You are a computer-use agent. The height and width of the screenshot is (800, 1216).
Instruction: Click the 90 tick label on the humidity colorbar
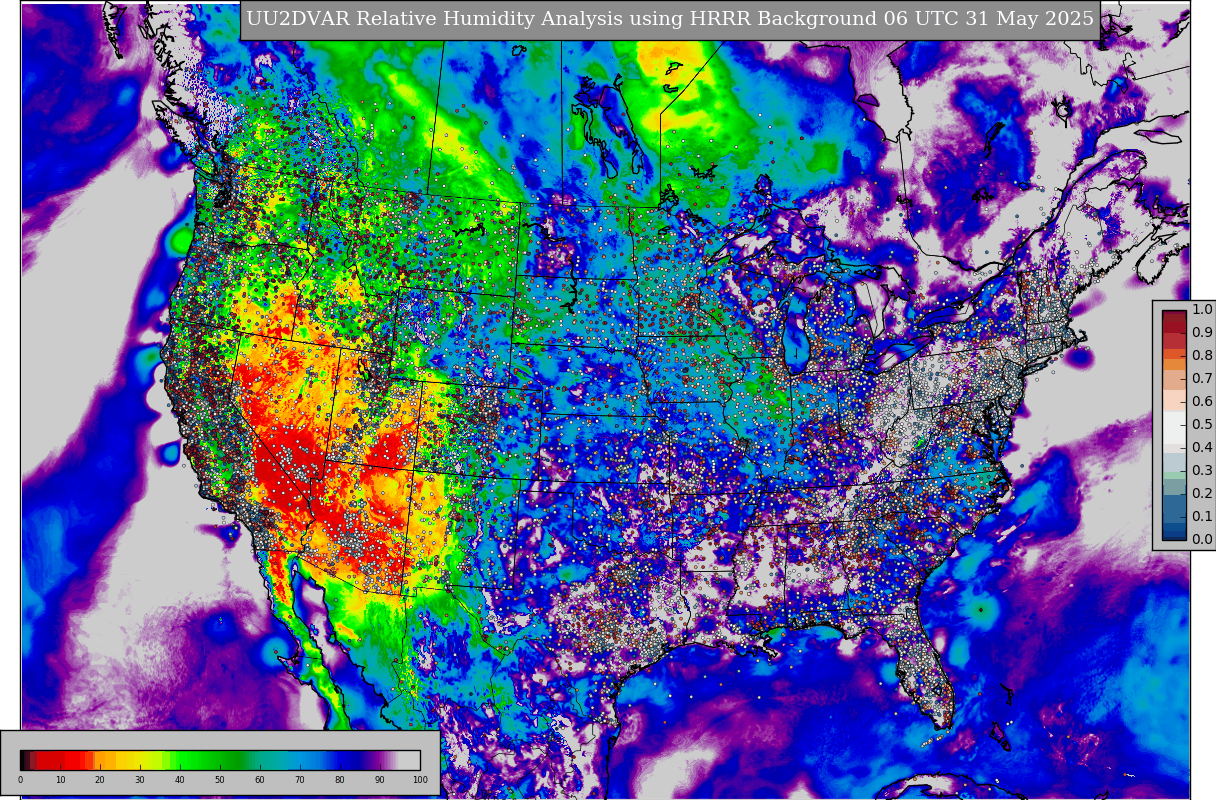(380, 780)
